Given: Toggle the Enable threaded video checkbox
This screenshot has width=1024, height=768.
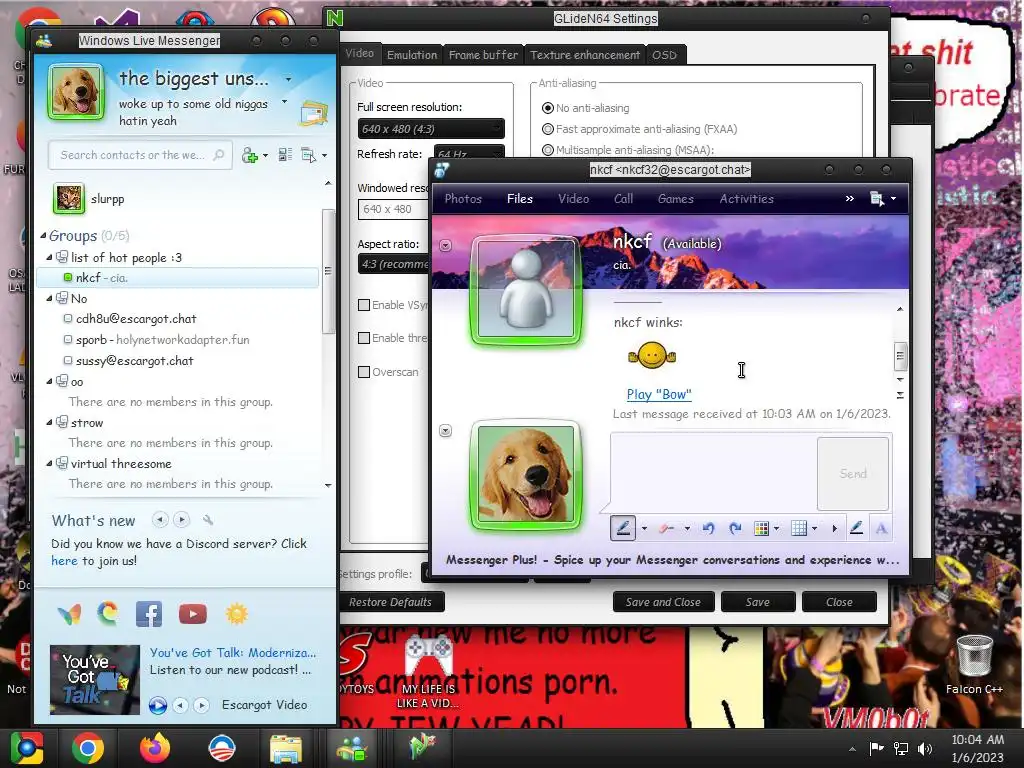Looking at the screenshot, I should point(364,338).
